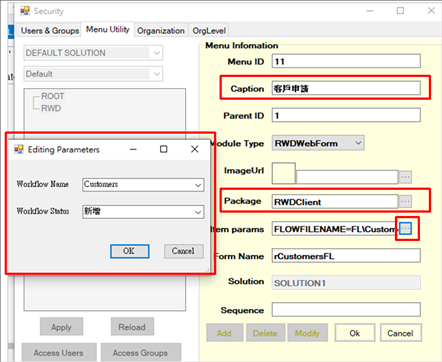Viewport: 442px width, 362px height.
Task: Select the RWD tree node
Action: pos(51,108)
